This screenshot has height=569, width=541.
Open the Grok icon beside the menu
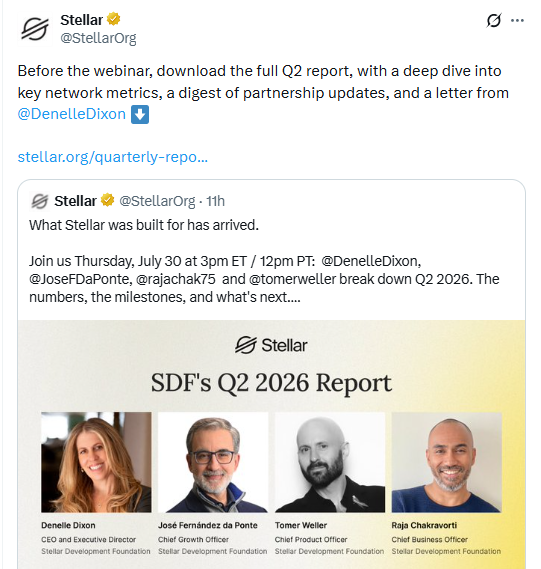pos(494,20)
